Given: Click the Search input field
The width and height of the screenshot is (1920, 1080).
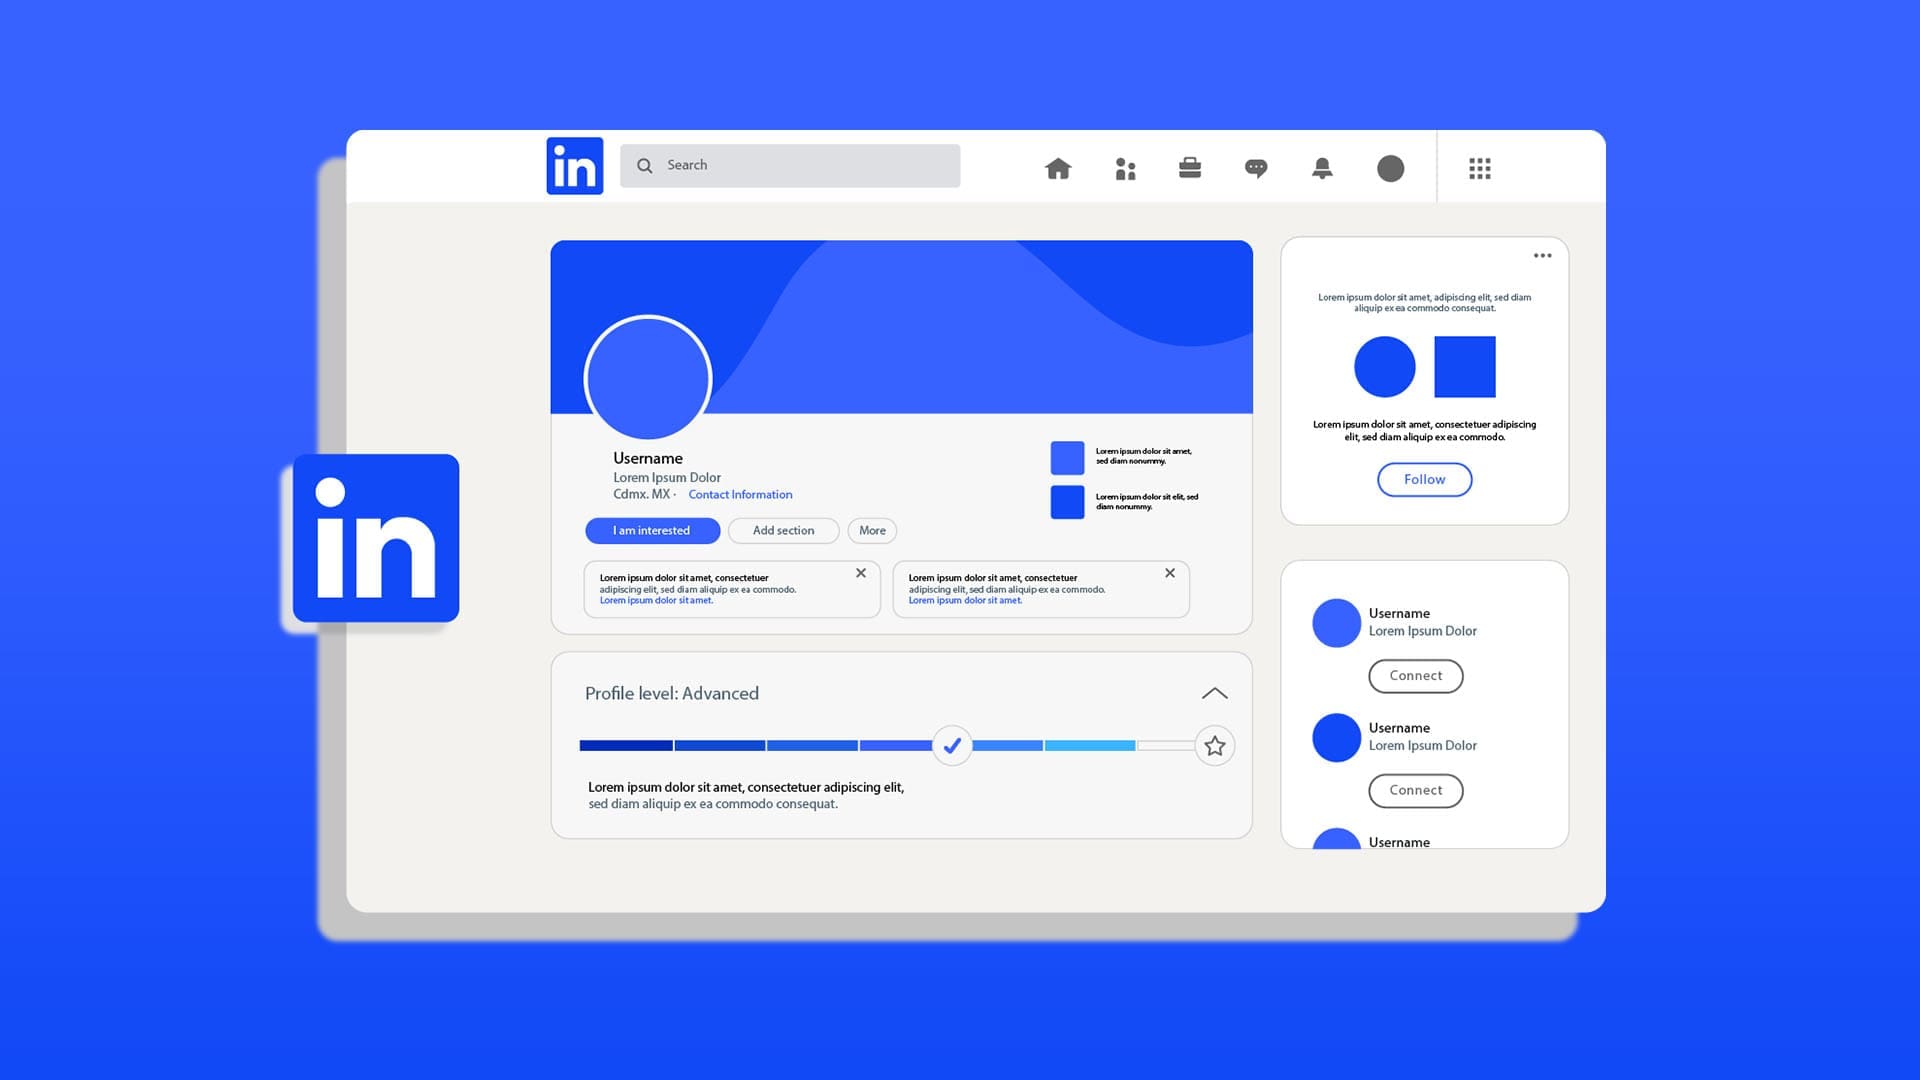Looking at the screenshot, I should coord(791,164).
